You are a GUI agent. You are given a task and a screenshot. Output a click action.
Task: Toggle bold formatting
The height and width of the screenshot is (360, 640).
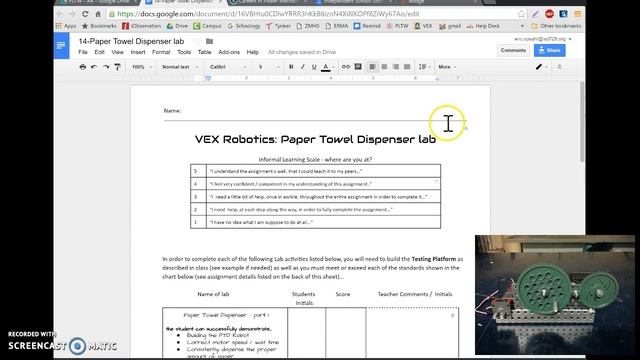click(x=291, y=67)
